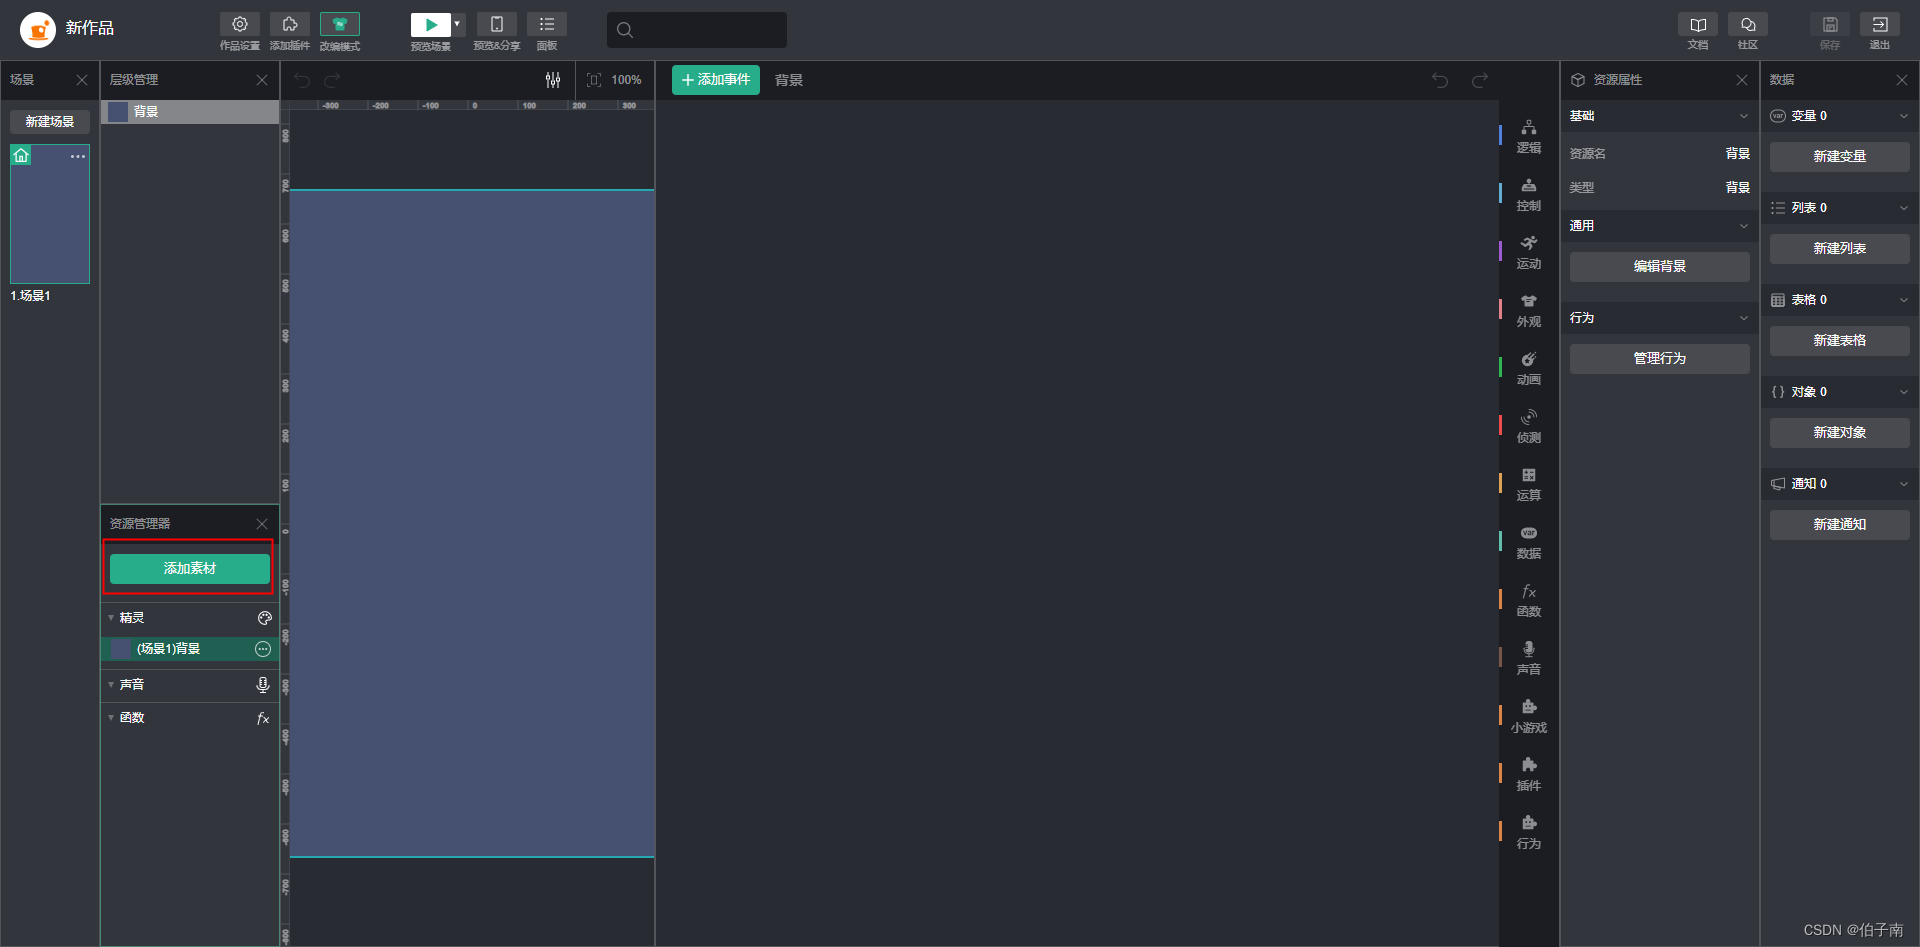Click the fit-to-screen frame icon
The height and width of the screenshot is (947, 1920).
tap(594, 80)
